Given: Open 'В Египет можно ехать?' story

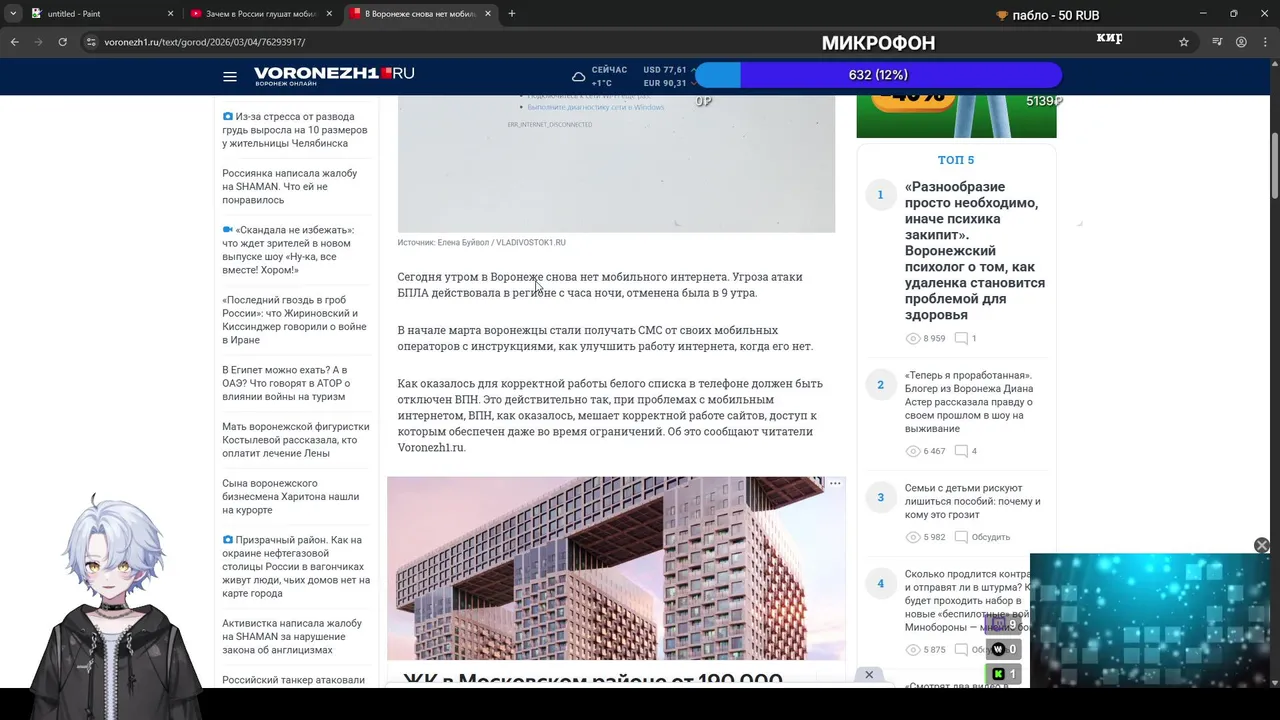Looking at the screenshot, I should [x=286, y=383].
